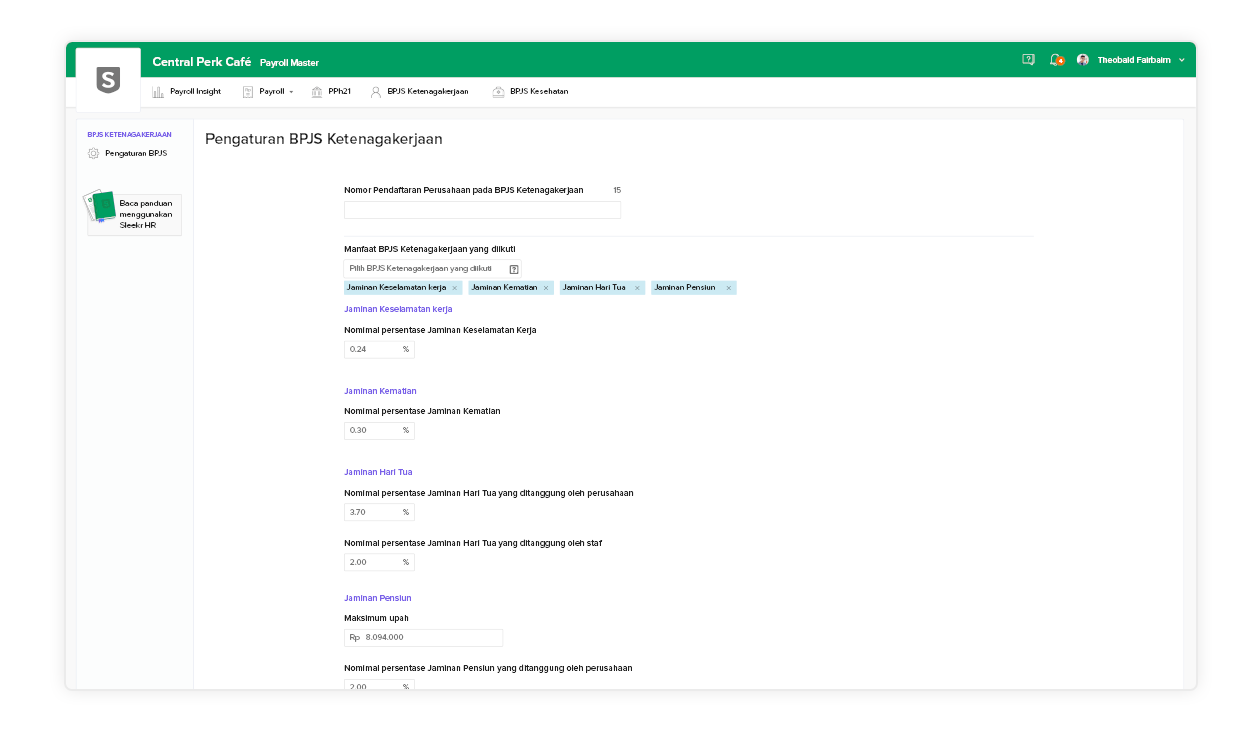Click the Hari Tua ditanggung oleh staf label

473,543
